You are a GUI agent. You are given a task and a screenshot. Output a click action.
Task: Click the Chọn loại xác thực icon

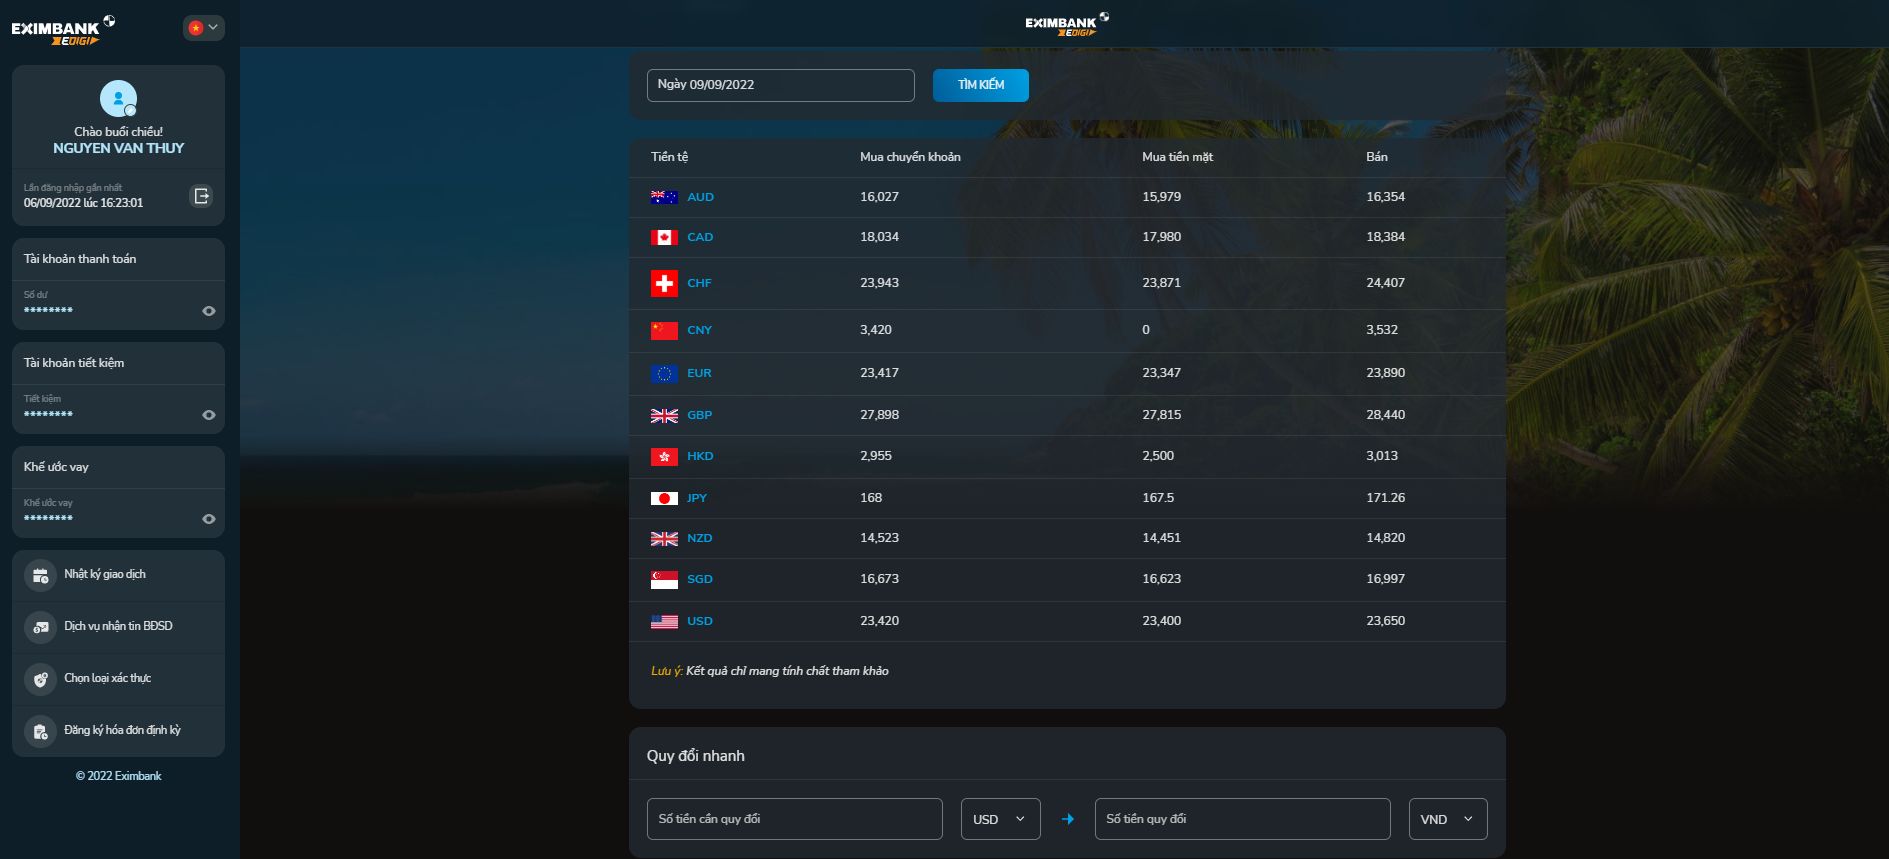(40, 679)
